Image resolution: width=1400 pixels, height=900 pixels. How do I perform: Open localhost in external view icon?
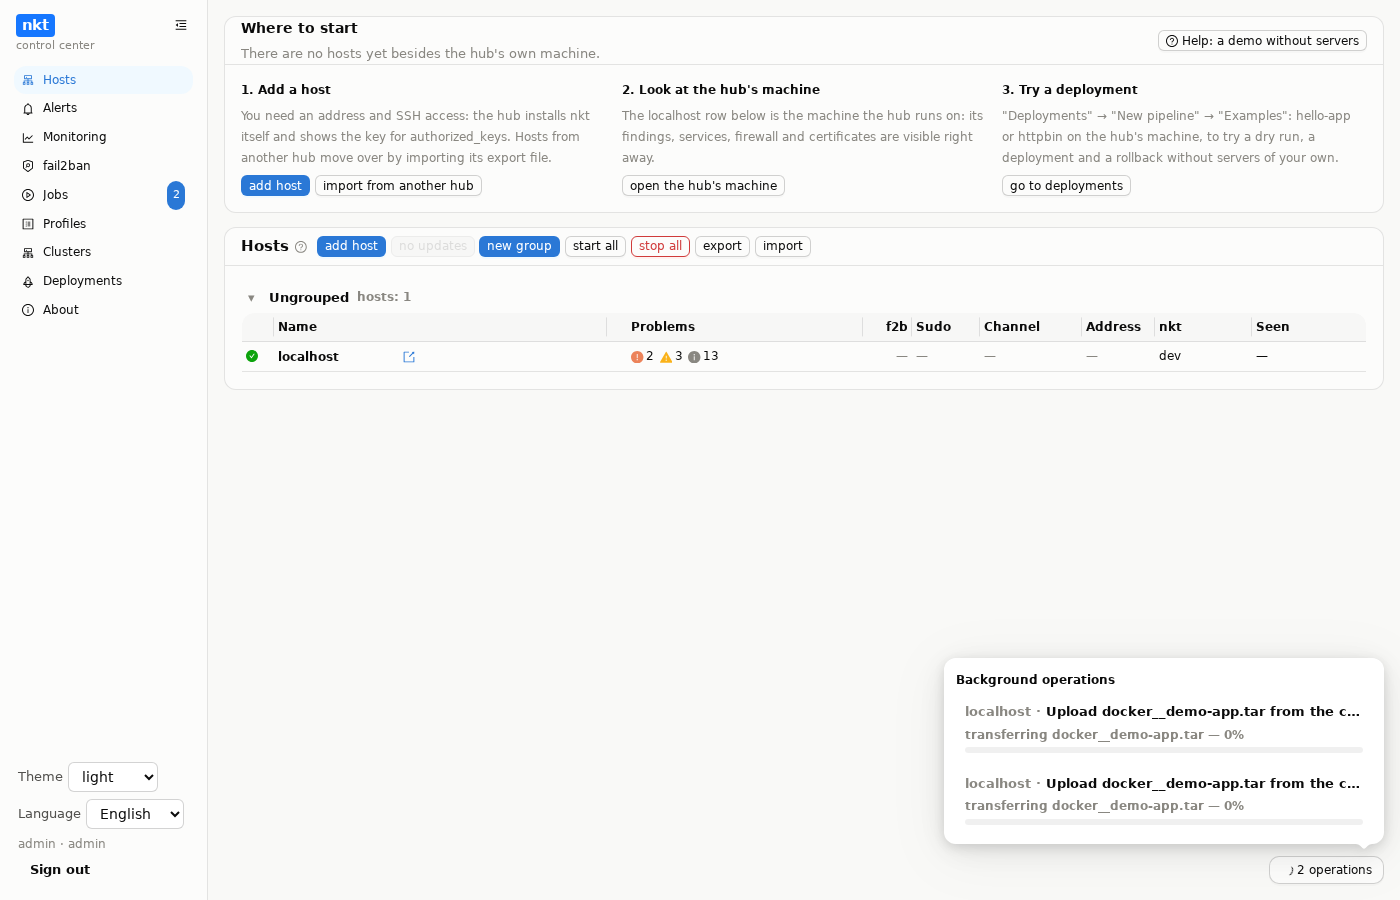pos(409,357)
